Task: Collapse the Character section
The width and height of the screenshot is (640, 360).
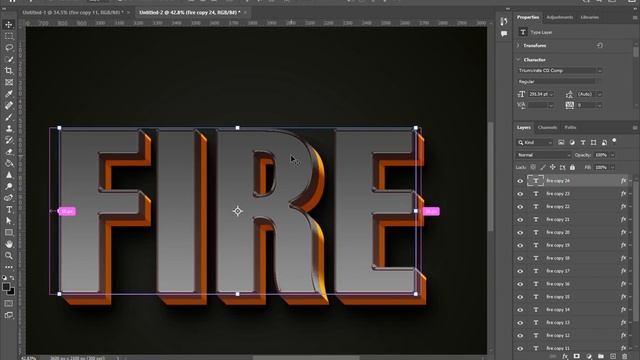Action: click(518, 60)
